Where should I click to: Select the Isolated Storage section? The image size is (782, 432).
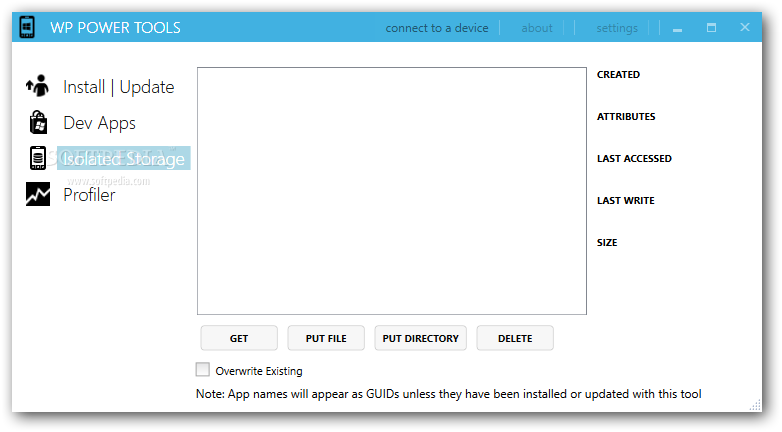click(123, 159)
